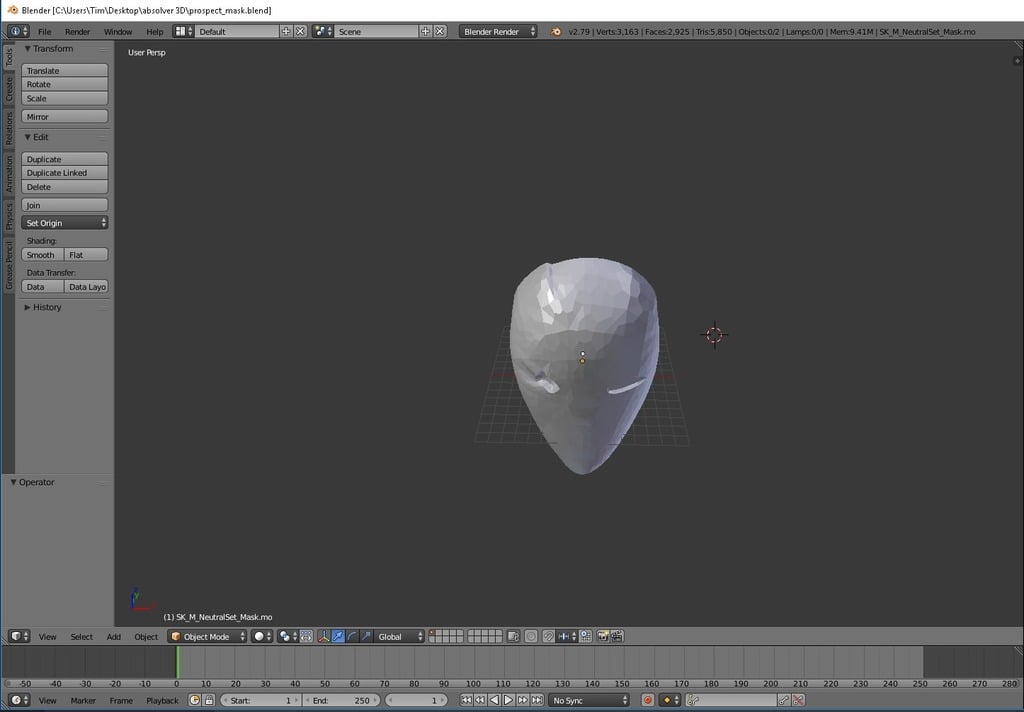Play the animation forward
The height and width of the screenshot is (712, 1024).
[x=508, y=700]
